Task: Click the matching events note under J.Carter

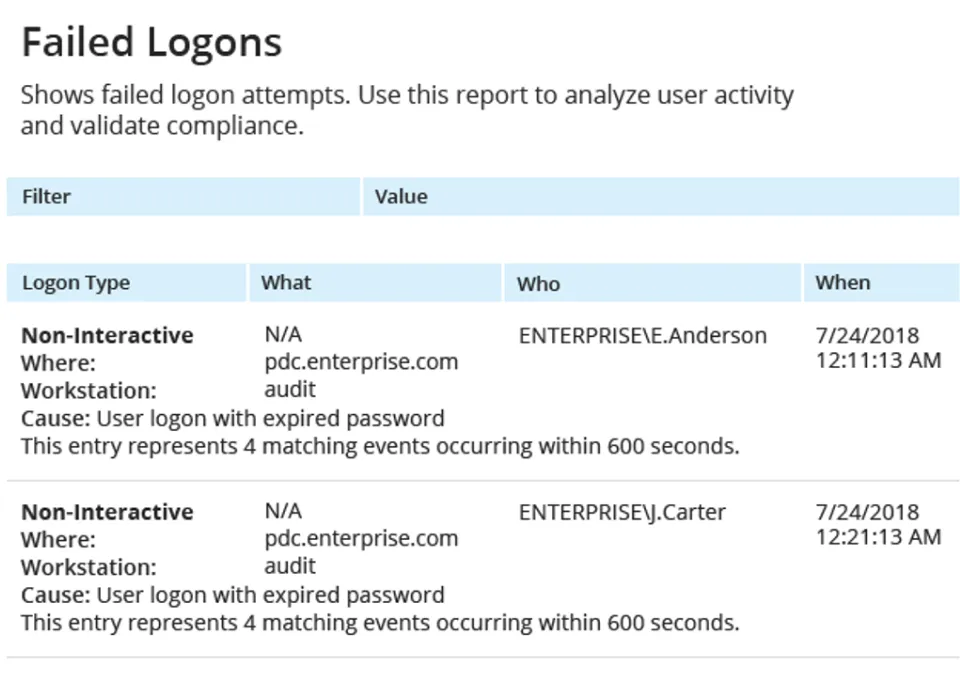Action: click(x=380, y=623)
